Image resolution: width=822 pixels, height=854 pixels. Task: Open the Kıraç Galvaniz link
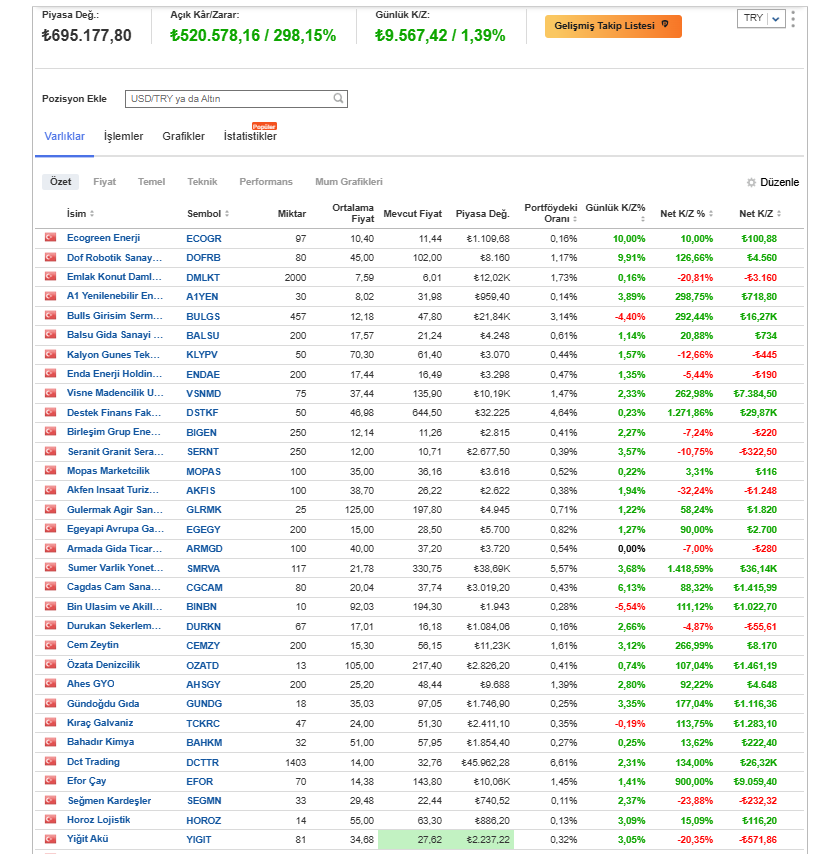tap(100, 723)
